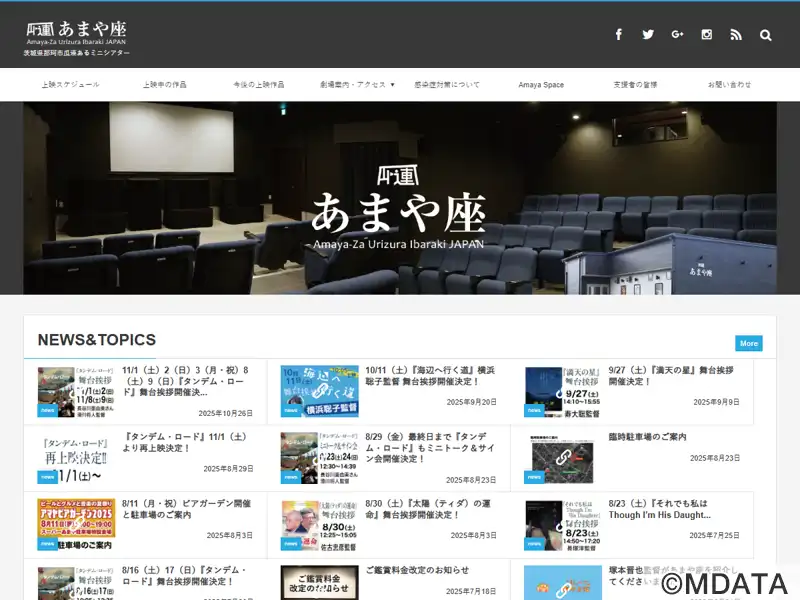800x600 pixels.
Task: Open the 9/27 満天の星 舞台挨拶 article
Action: pyautogui.click(x=671, y=376)
